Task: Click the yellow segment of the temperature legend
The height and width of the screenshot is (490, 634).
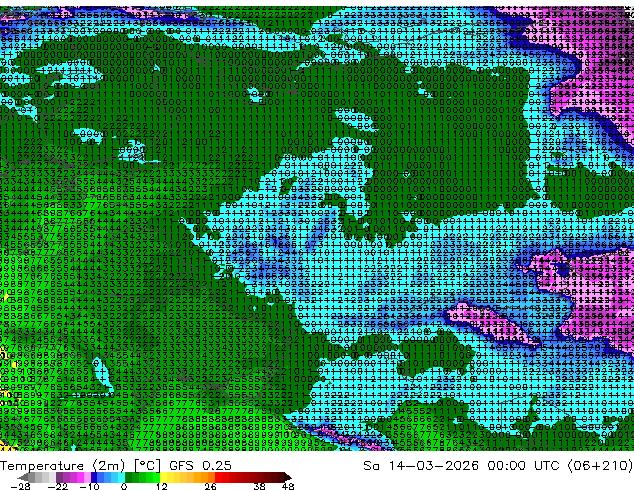Action: tap(163, 477)
